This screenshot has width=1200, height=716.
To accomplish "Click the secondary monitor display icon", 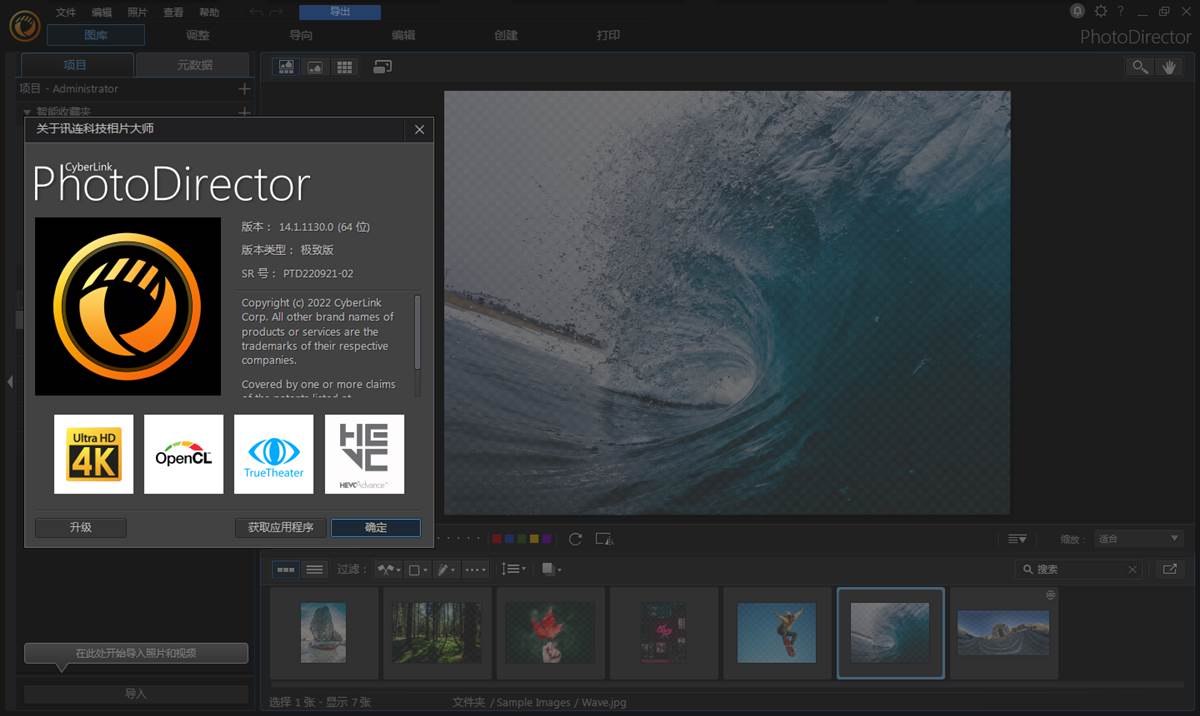I will pos(382,67).
